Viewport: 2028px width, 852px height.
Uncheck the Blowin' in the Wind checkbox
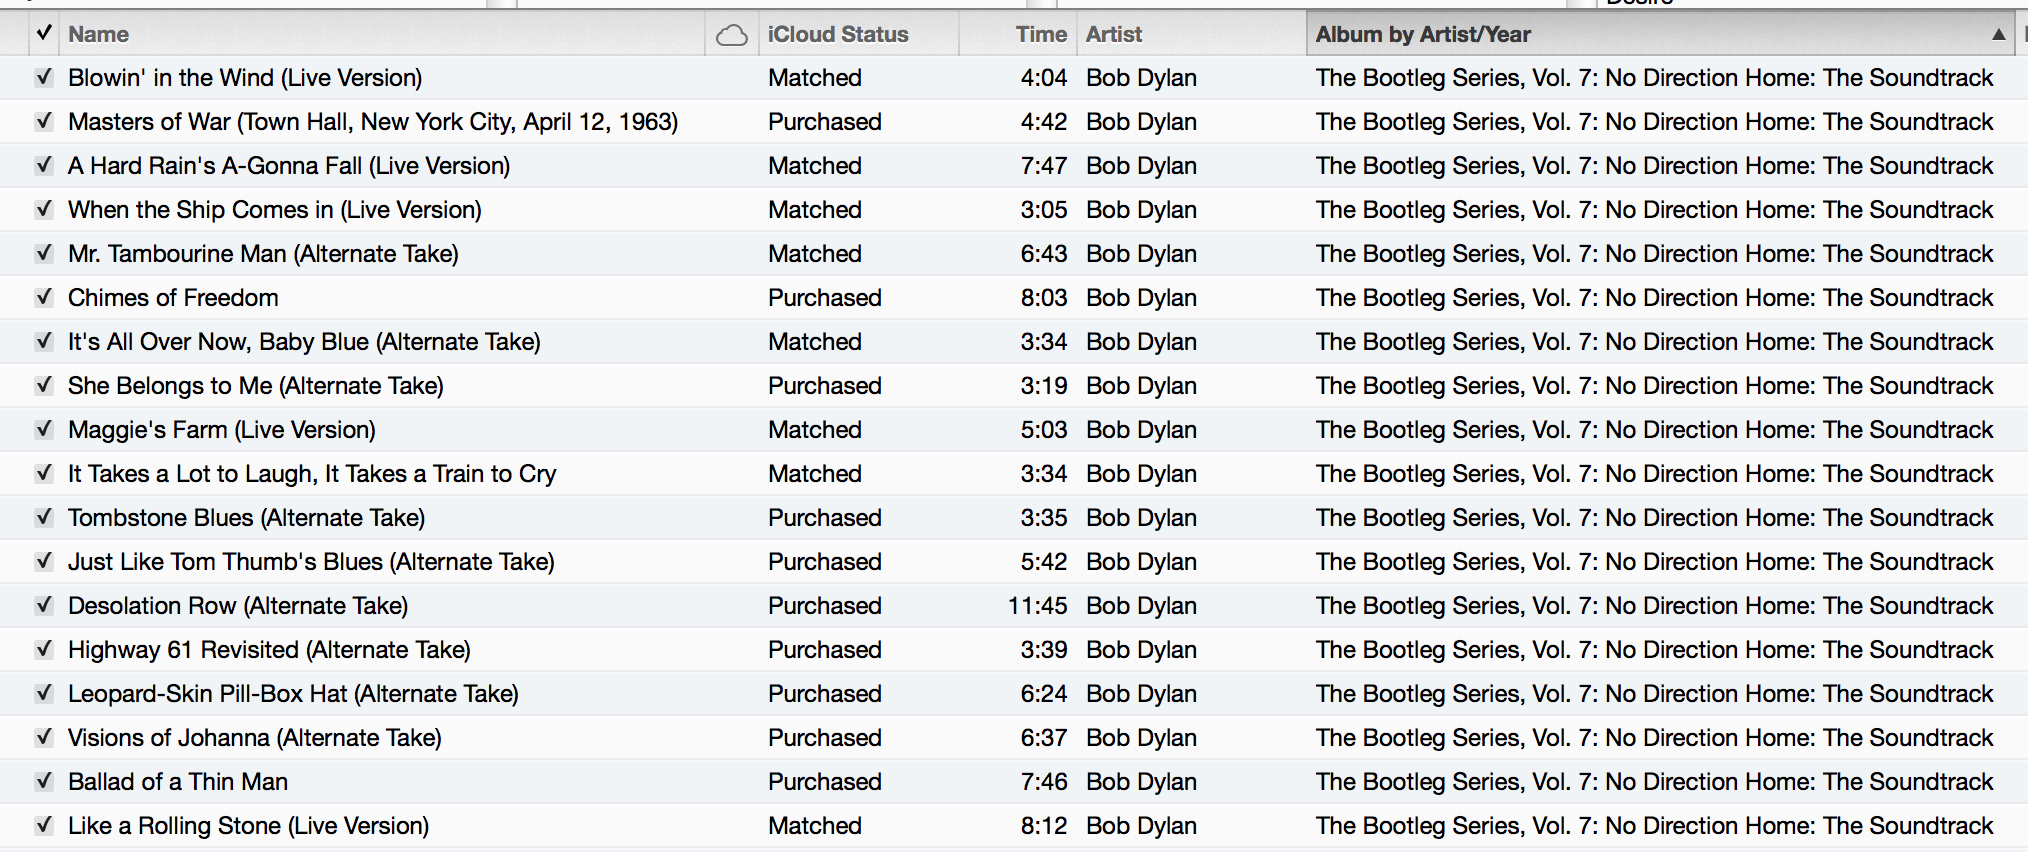44,77
